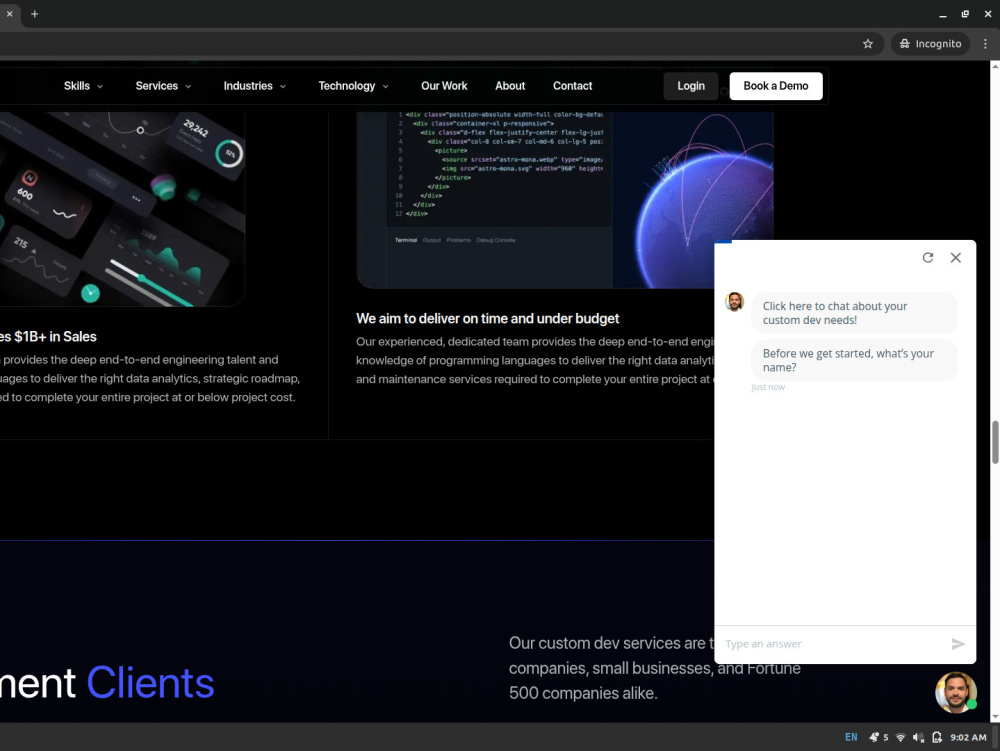Click 'We aim to deliver on time' heading
This screenshot has height=751, width=1000.
pyautogui.click(x=487, y=319)
